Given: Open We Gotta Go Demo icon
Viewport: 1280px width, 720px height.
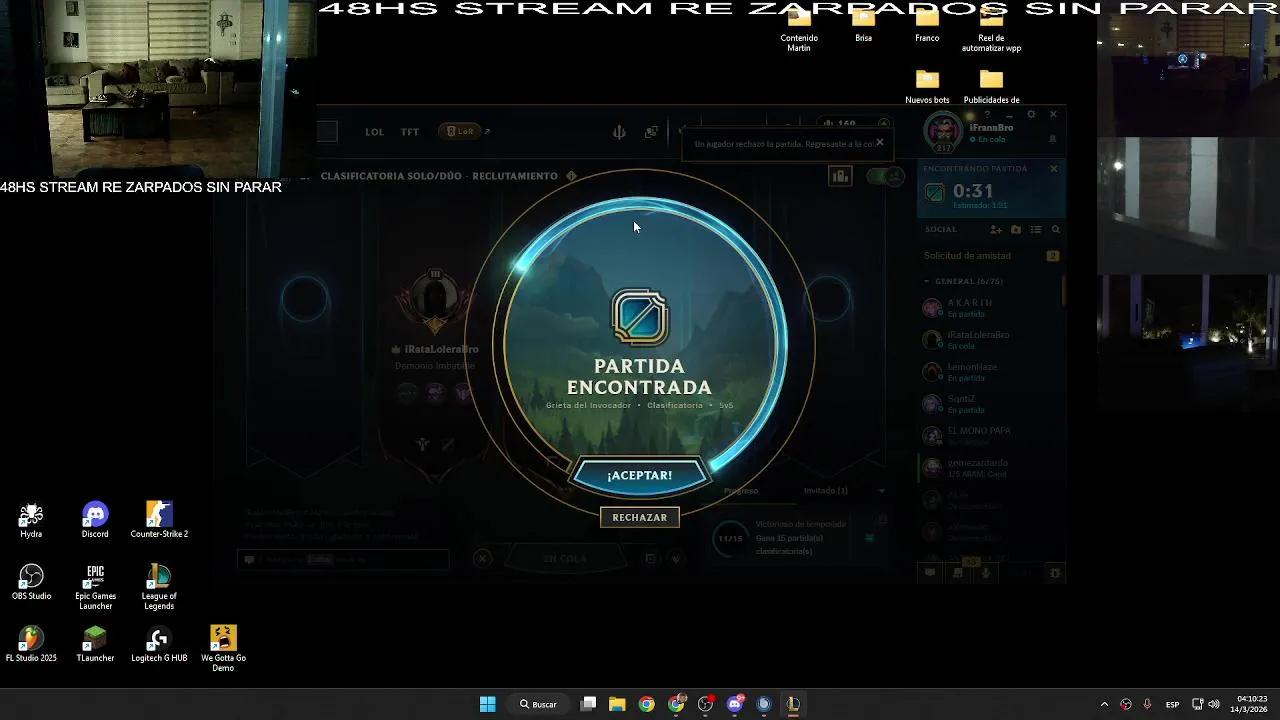Looking at the screenshot, I should 223,649.
